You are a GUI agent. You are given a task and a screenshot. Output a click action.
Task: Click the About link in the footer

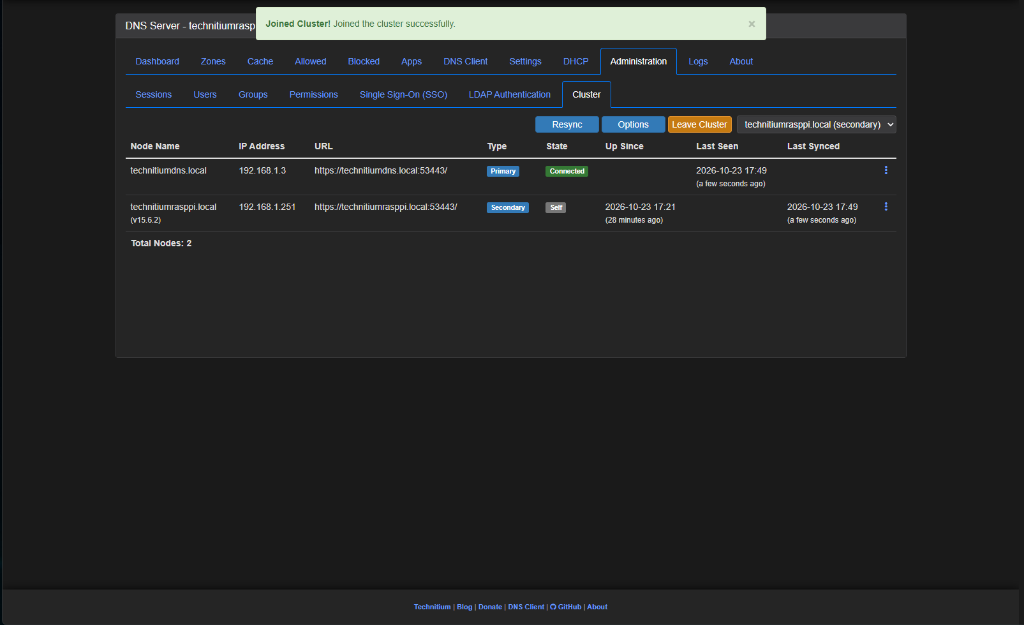[x=597, y=607]
